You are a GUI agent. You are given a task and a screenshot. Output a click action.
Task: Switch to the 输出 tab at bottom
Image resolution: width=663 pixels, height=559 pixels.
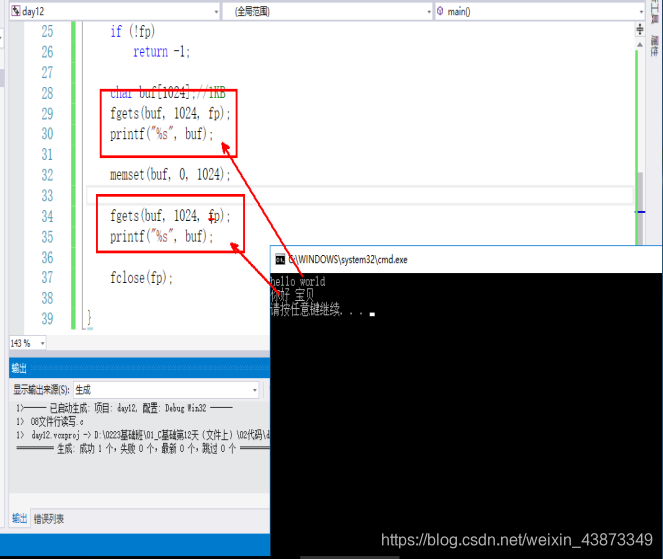point(19,518)
